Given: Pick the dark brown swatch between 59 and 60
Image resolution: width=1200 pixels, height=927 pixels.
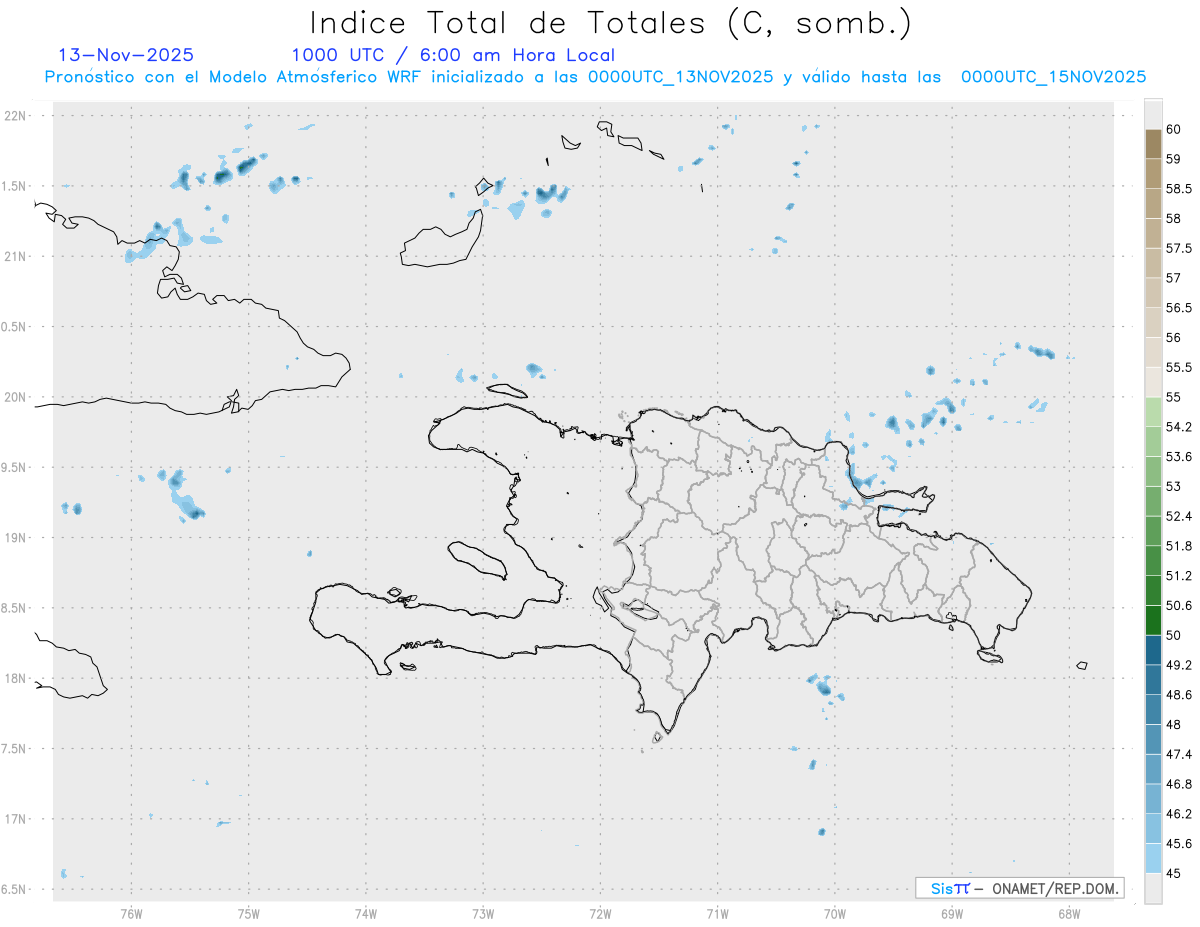Looking at the screenshot, I should pyautogui.click(x=1153, y=144).
